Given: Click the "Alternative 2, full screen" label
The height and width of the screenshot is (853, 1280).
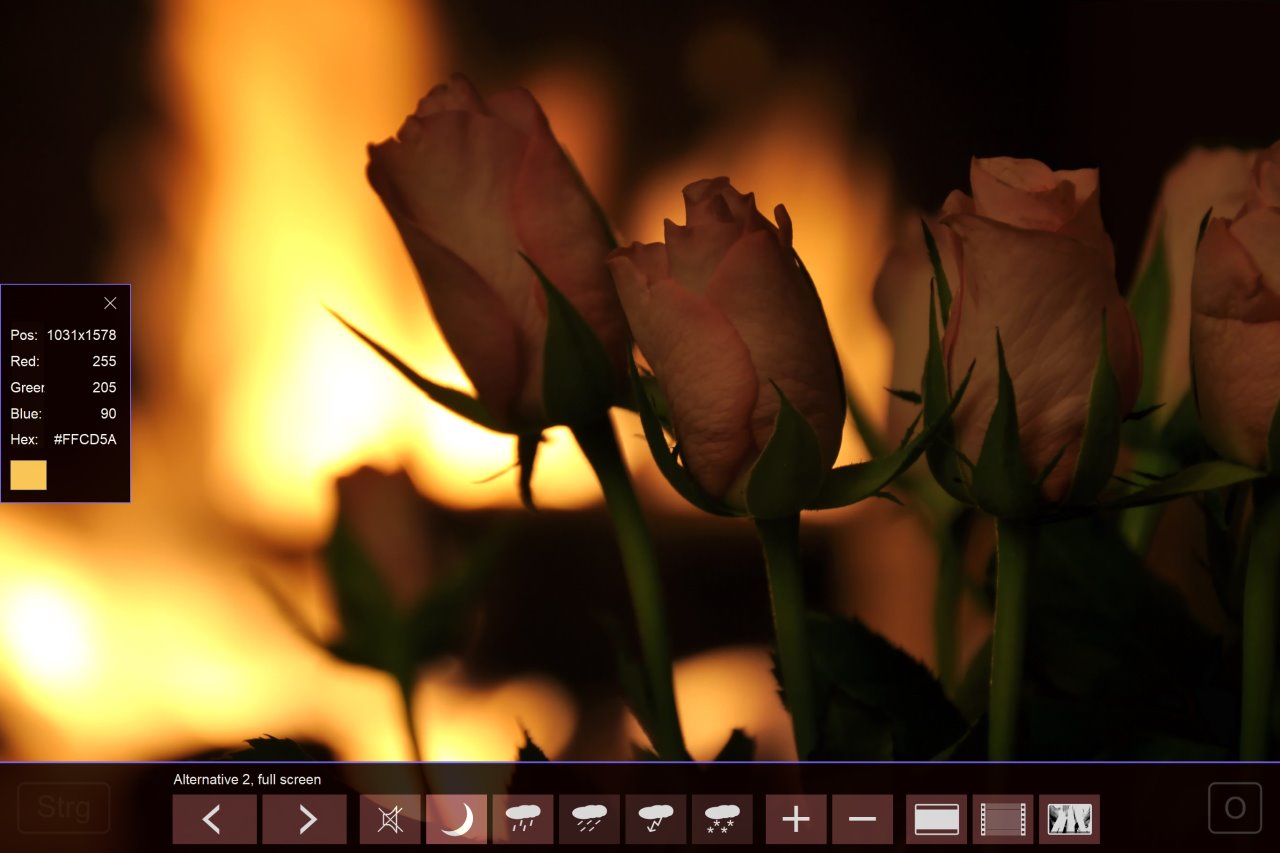Looking at the screenshot, I should (x=247, y=779).
